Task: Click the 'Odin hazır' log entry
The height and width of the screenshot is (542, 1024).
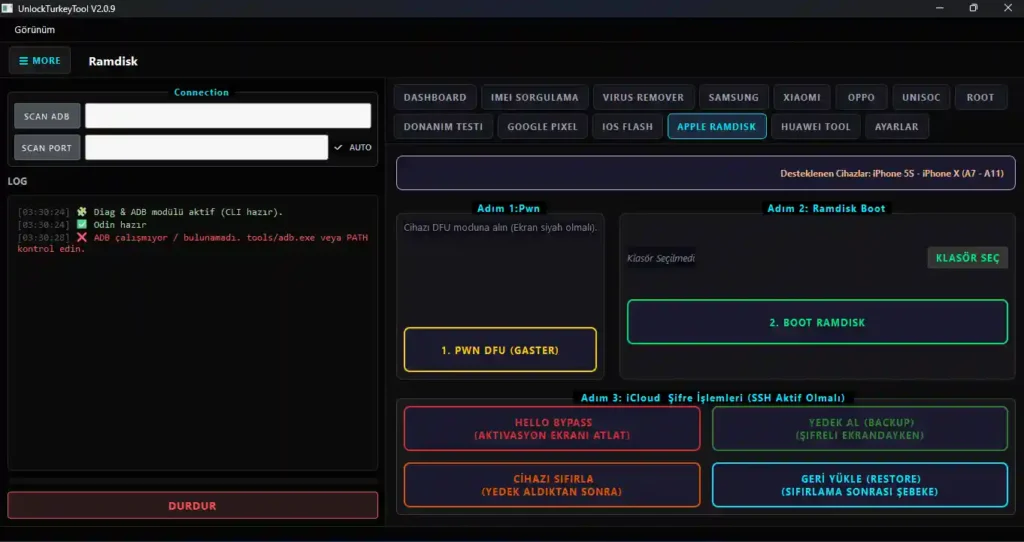Action: [120, 225]
